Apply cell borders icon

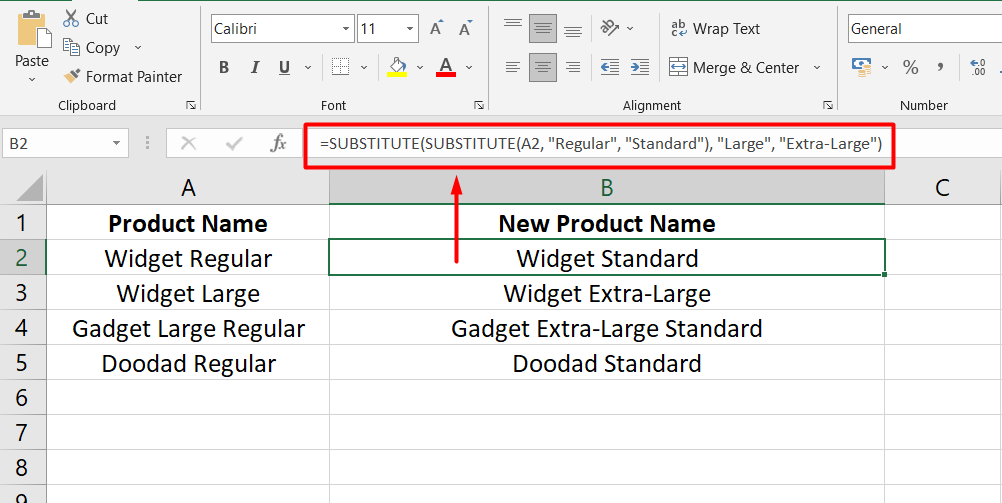(340, 67)
